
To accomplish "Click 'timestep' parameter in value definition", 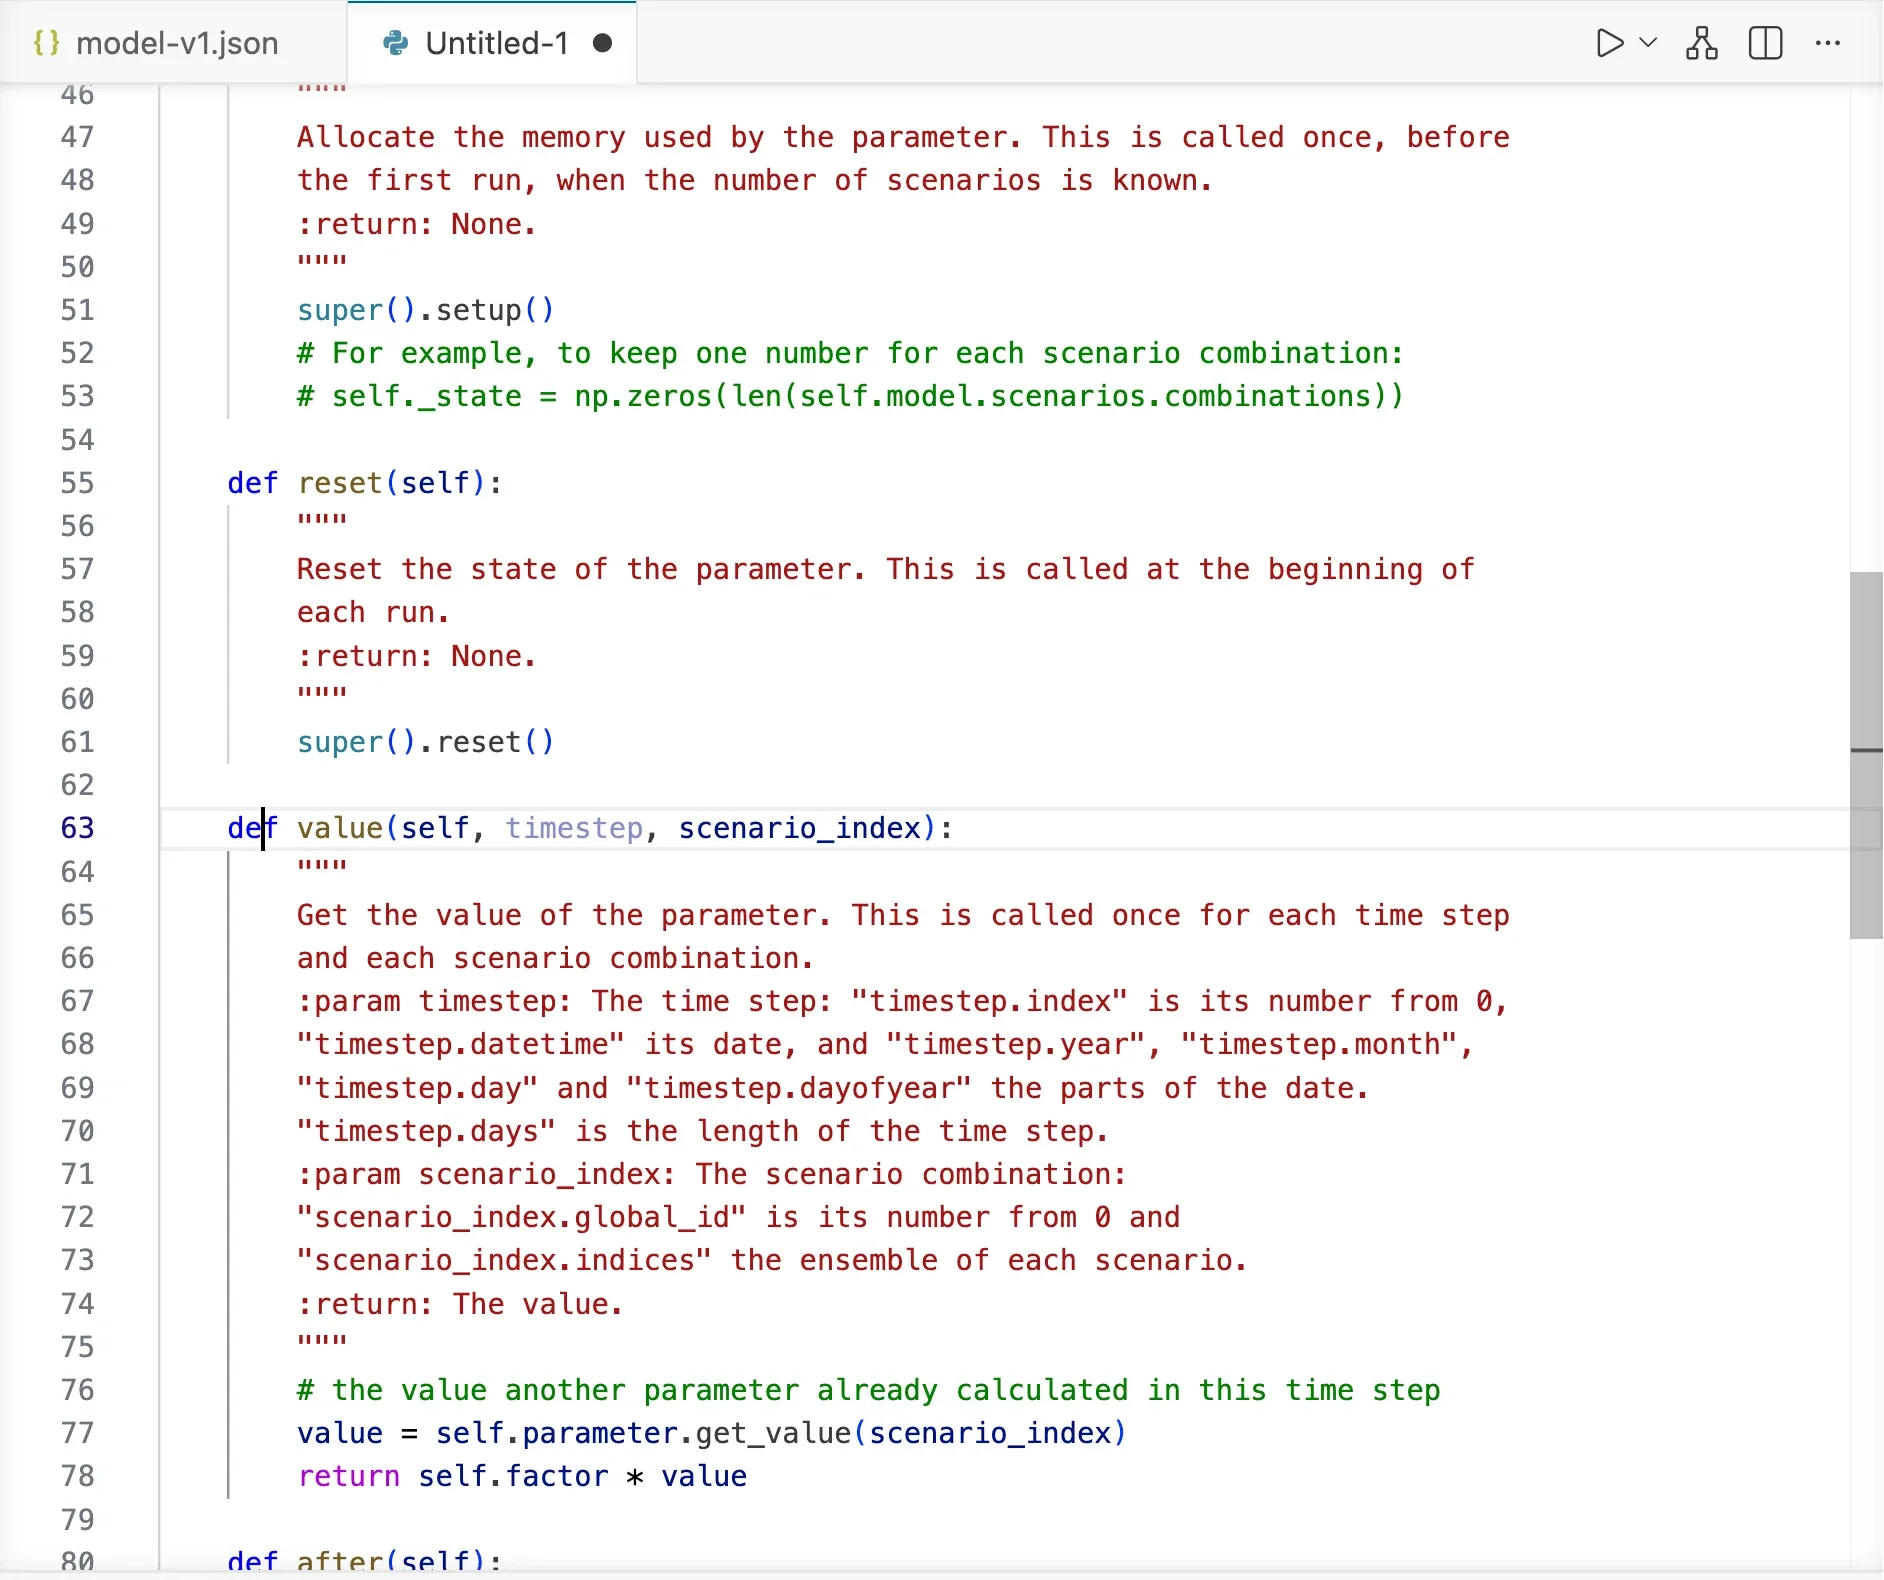I will [574, 828].
